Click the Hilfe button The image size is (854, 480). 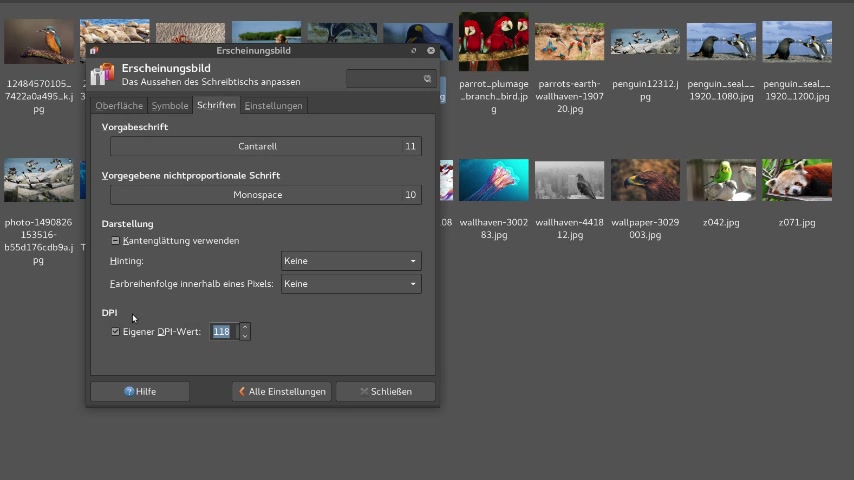tap(140, 392)
